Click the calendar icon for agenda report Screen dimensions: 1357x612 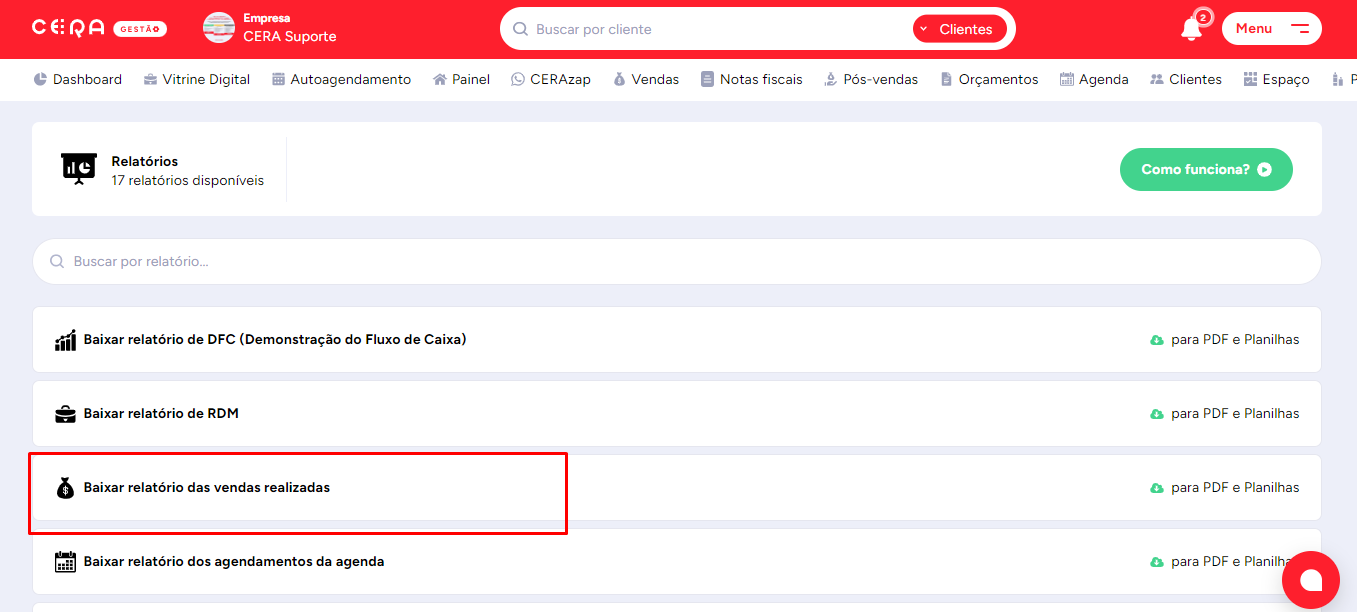pos(65,562)
